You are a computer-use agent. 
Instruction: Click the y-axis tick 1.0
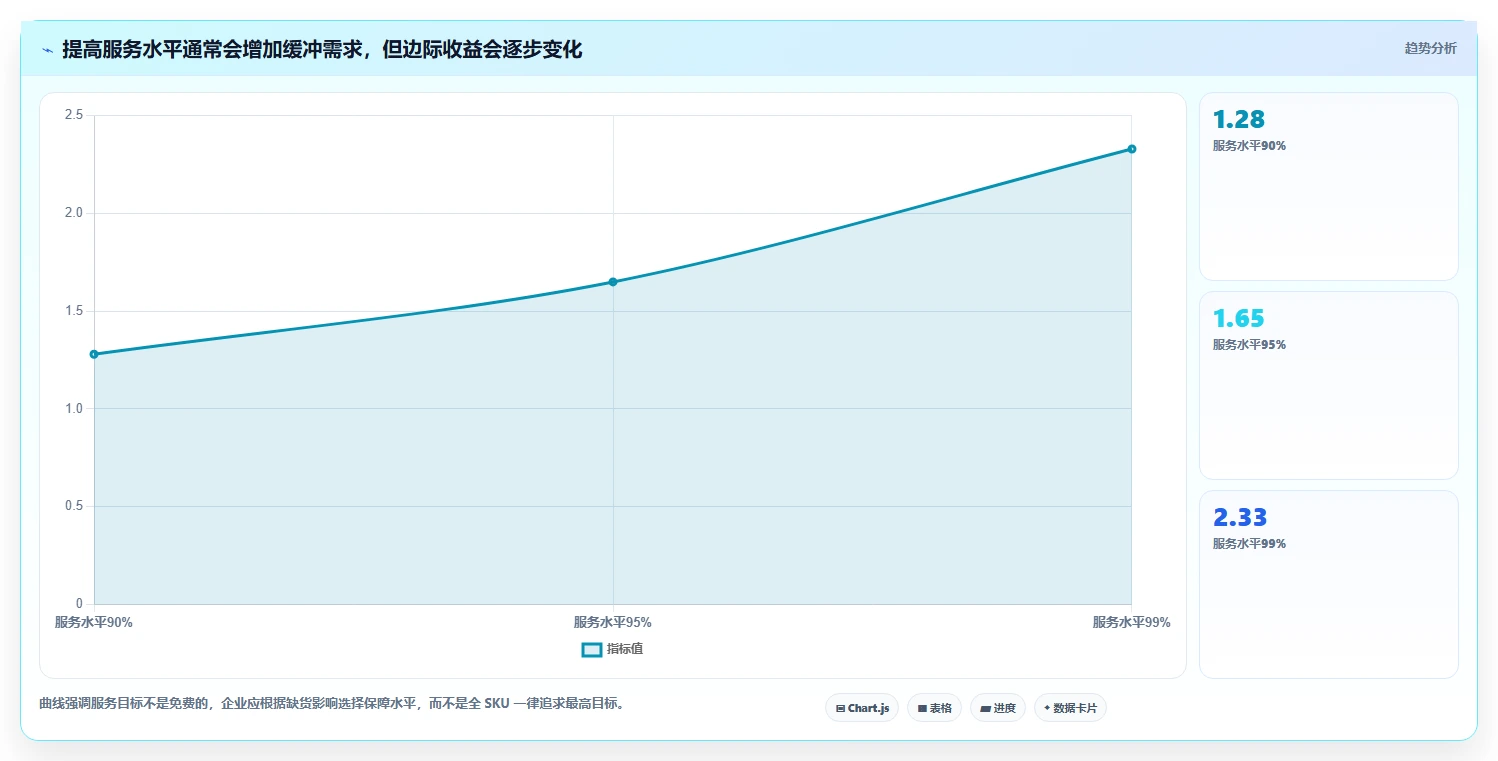(73, 408)
